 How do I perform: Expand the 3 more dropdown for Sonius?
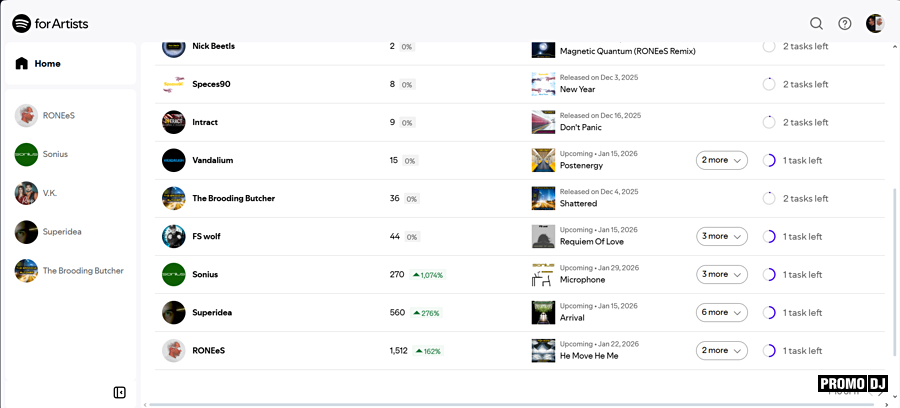pos(721,274)
